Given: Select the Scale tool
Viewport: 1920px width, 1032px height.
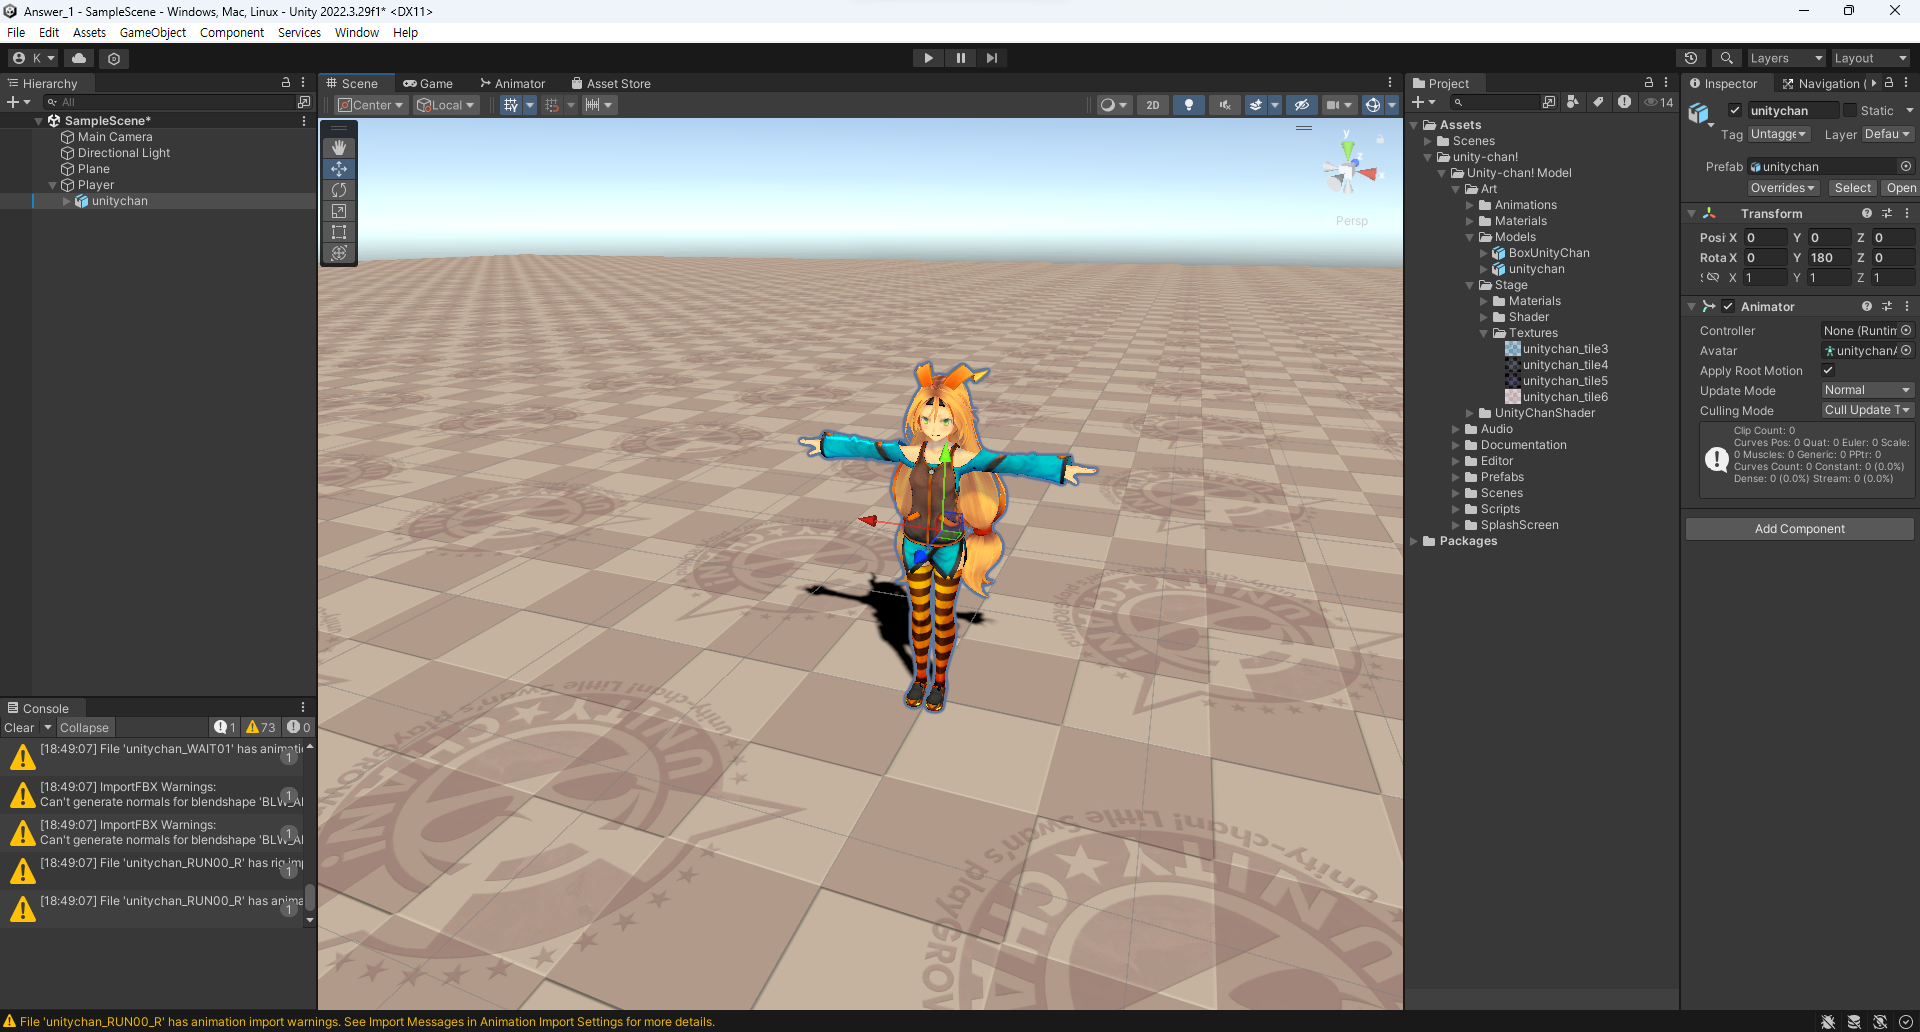Looking at the screenshot, I should pos(339,211).
